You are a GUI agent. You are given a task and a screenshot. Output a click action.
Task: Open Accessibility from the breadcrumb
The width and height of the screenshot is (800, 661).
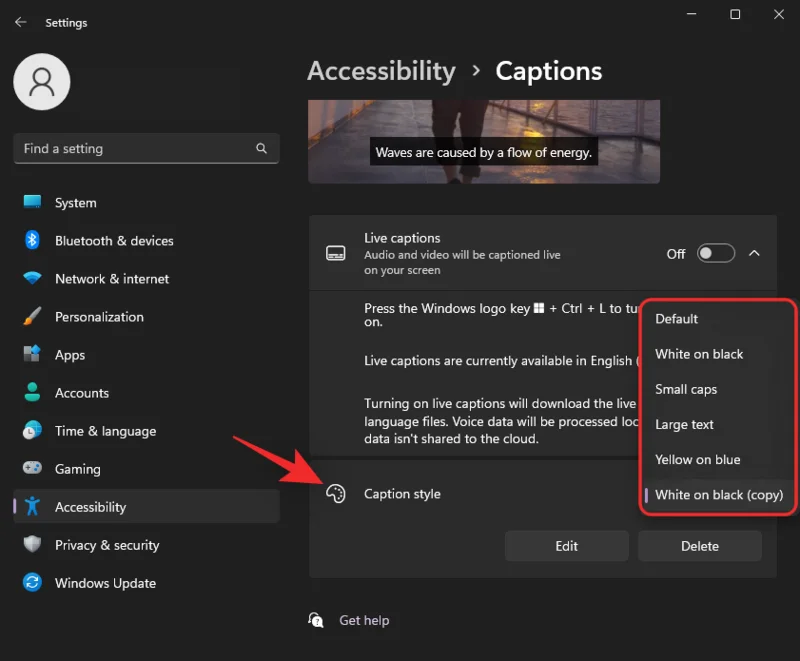tap(381, 70)
